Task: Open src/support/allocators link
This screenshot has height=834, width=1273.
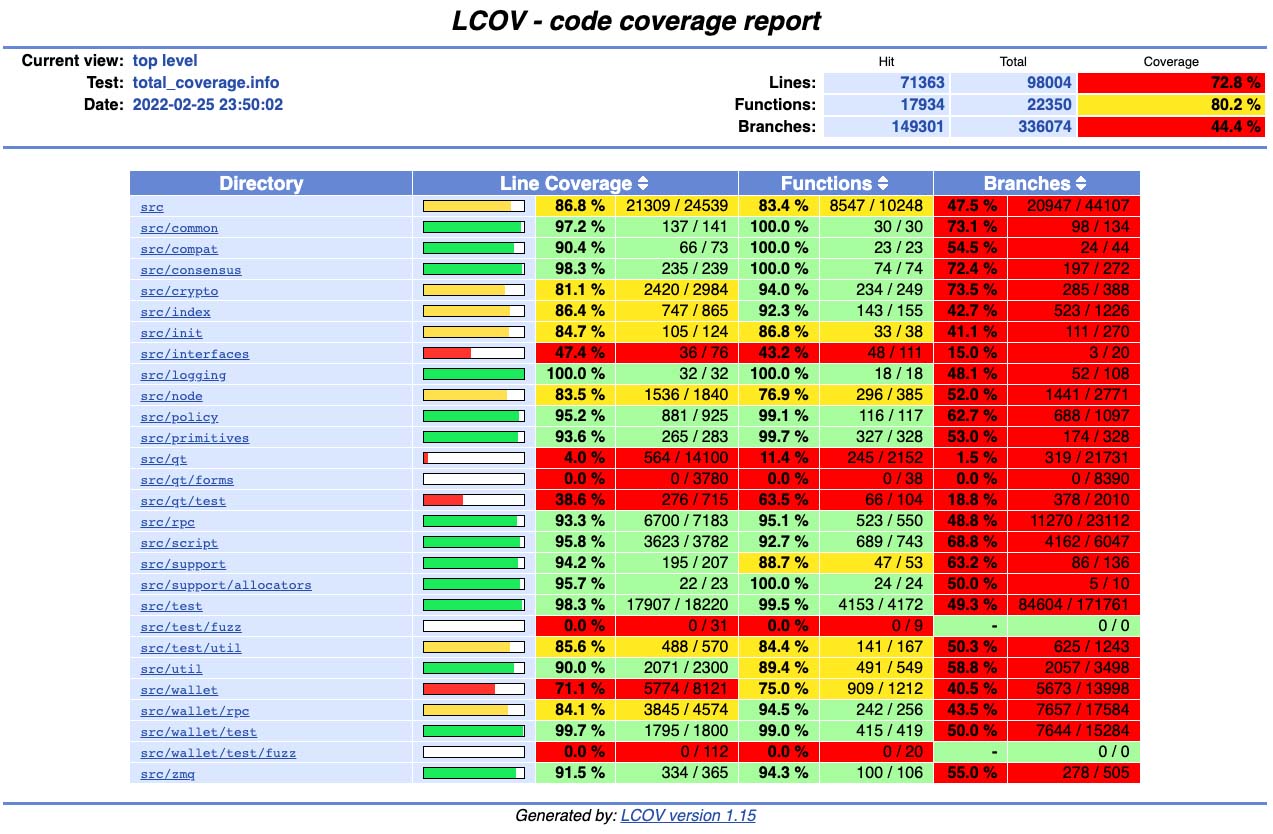Action: [225, 585]
